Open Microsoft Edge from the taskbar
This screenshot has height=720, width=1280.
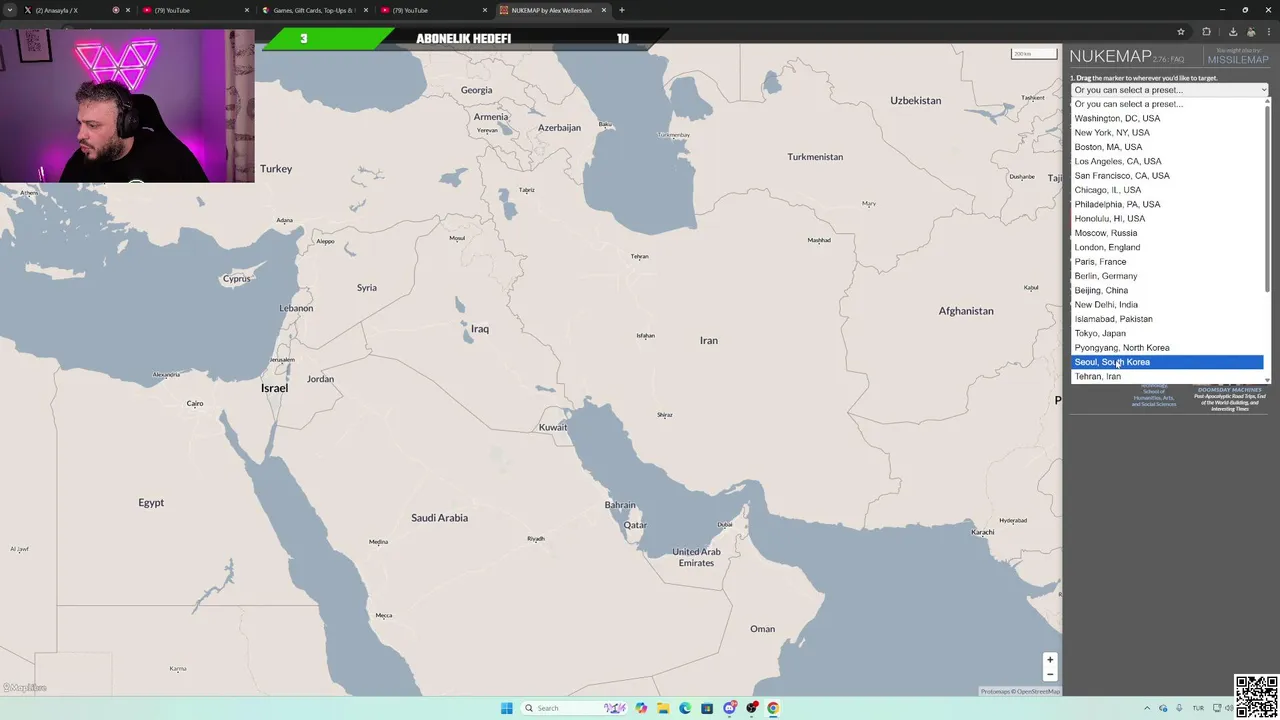(685, 708)
